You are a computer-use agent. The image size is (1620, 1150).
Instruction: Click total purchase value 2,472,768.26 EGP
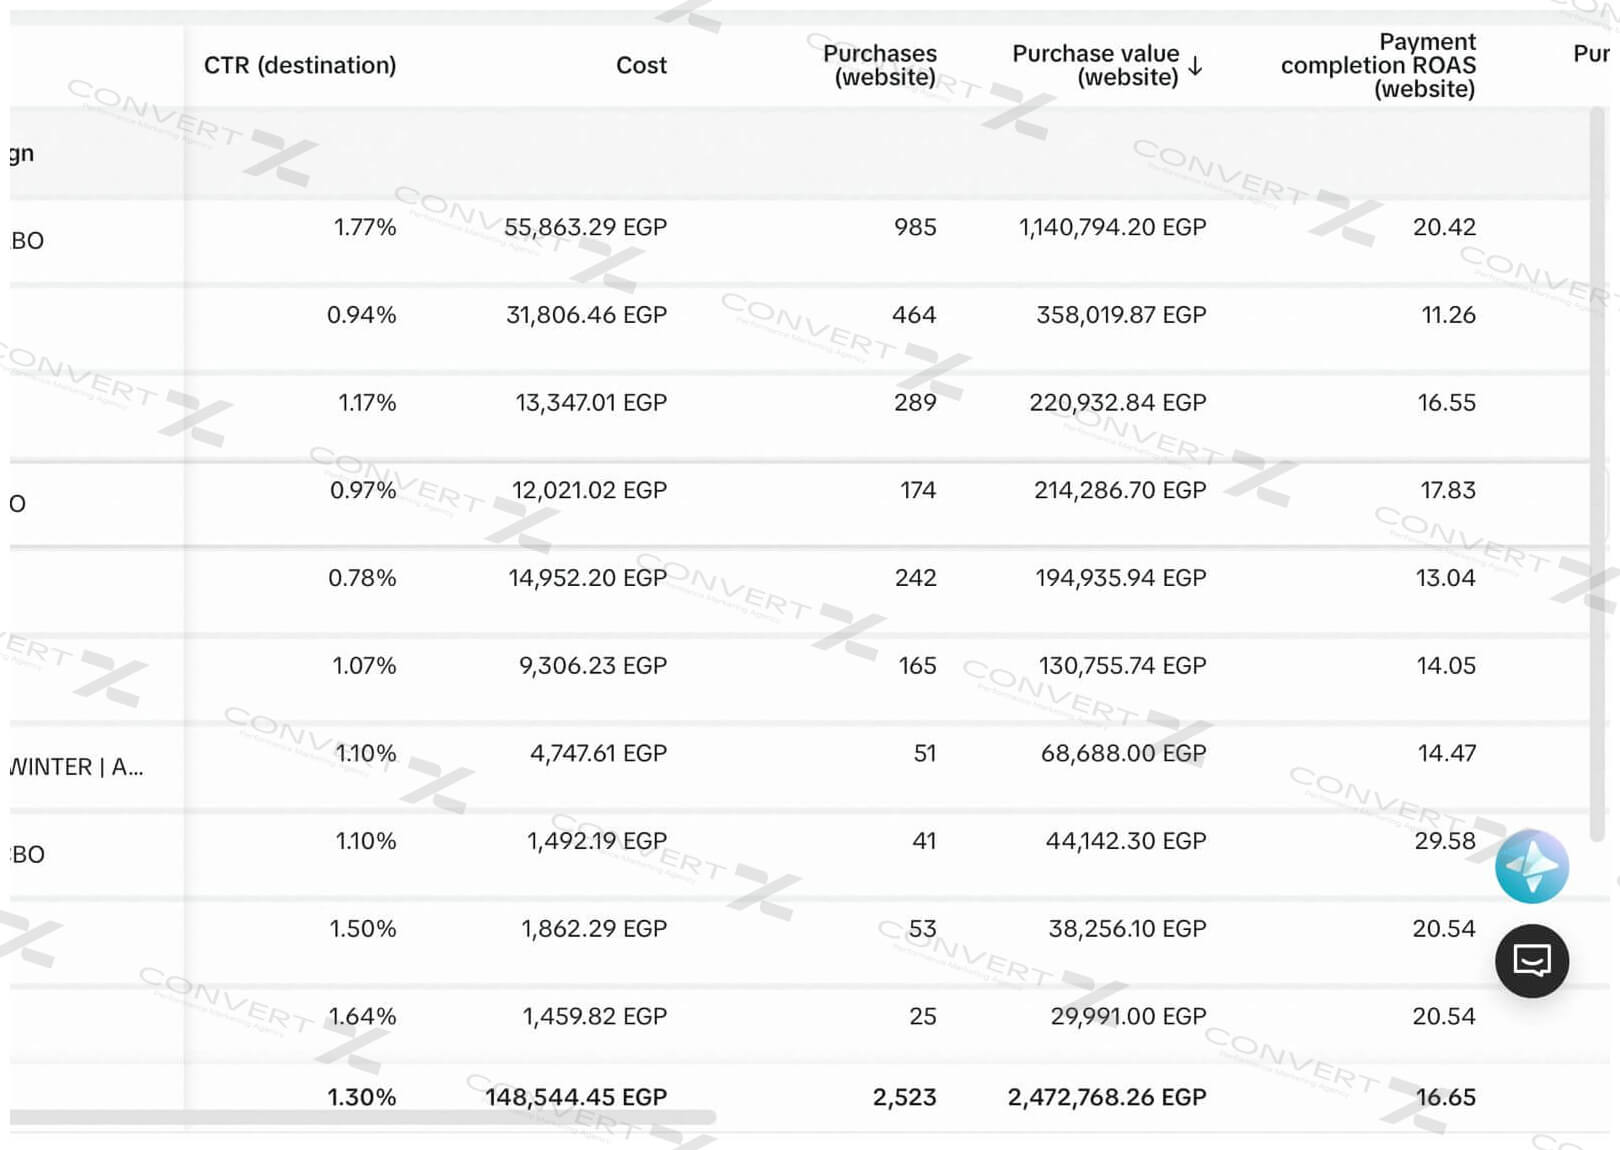pyautogui.click(x=1106, y=1097)
